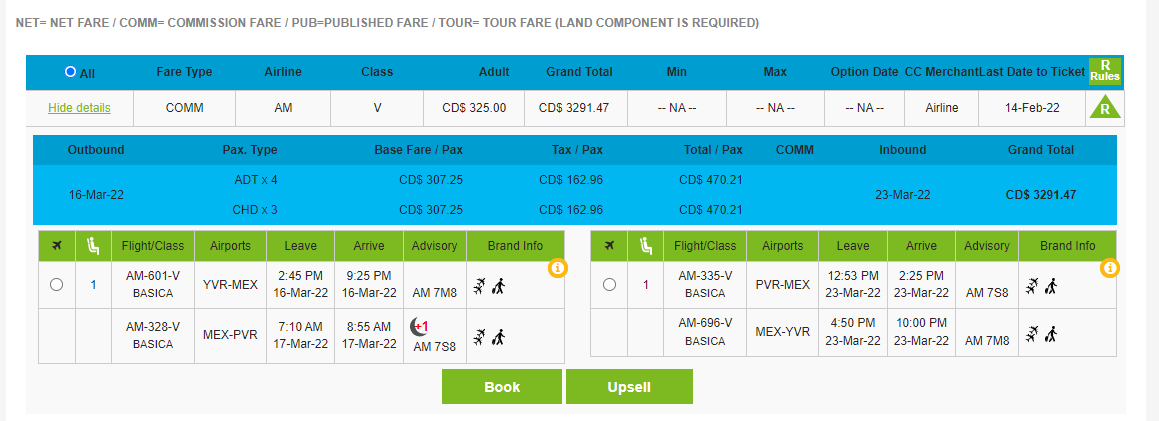Collapse fare with Hide details link
Viewport: 1159px width, 421px height.
tap(79, 108)
